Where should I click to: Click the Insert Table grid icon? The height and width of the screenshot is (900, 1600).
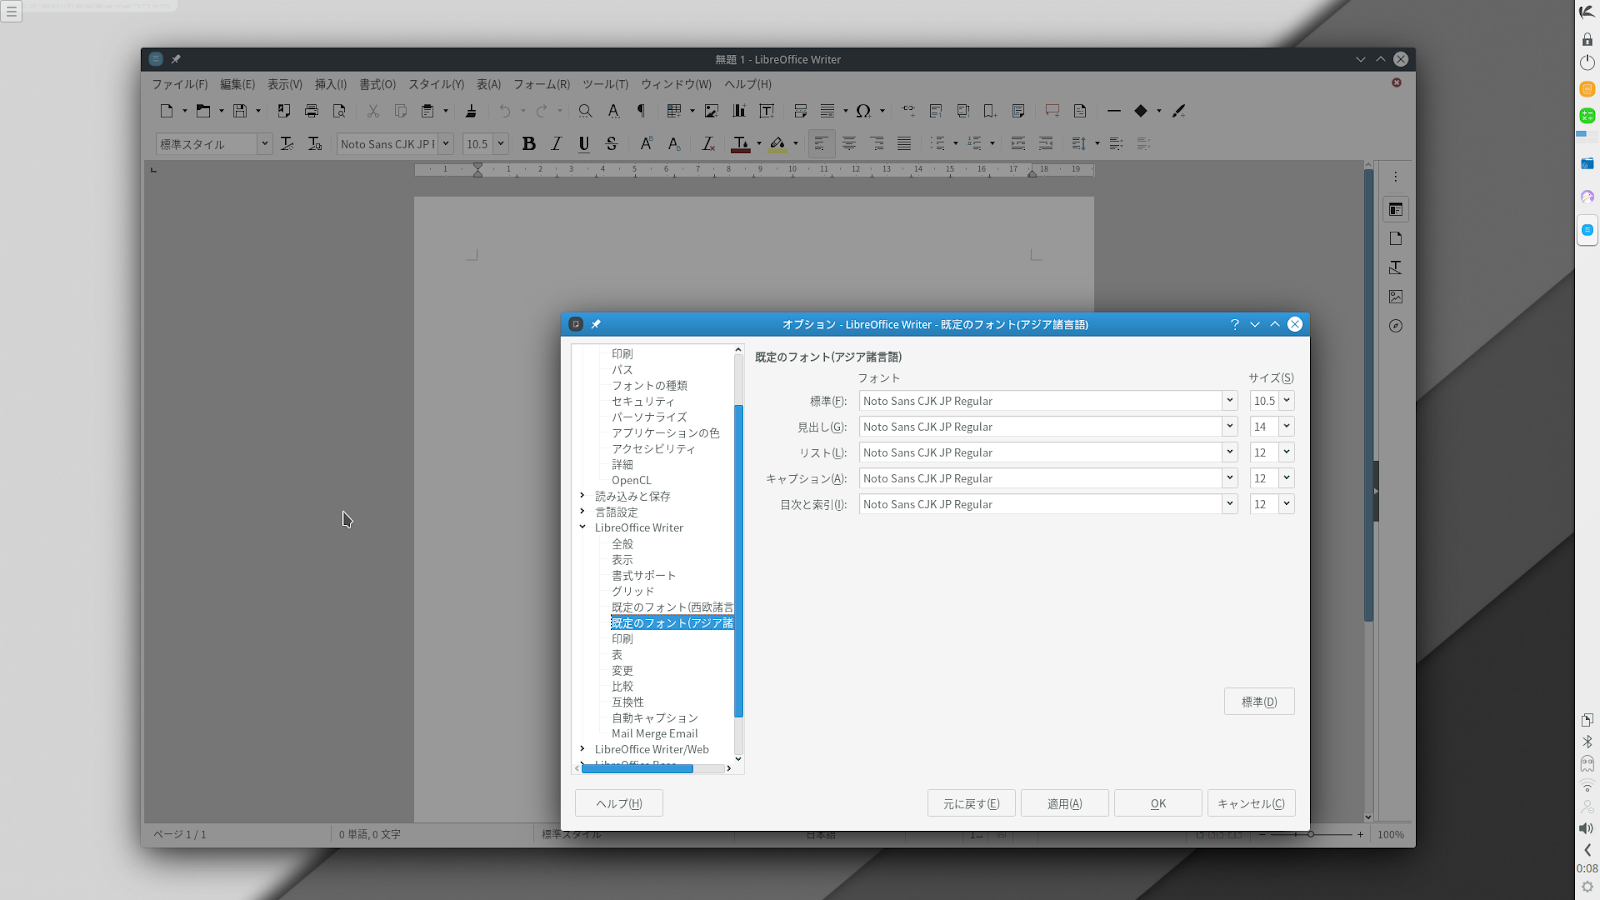[x=674, y=111]
